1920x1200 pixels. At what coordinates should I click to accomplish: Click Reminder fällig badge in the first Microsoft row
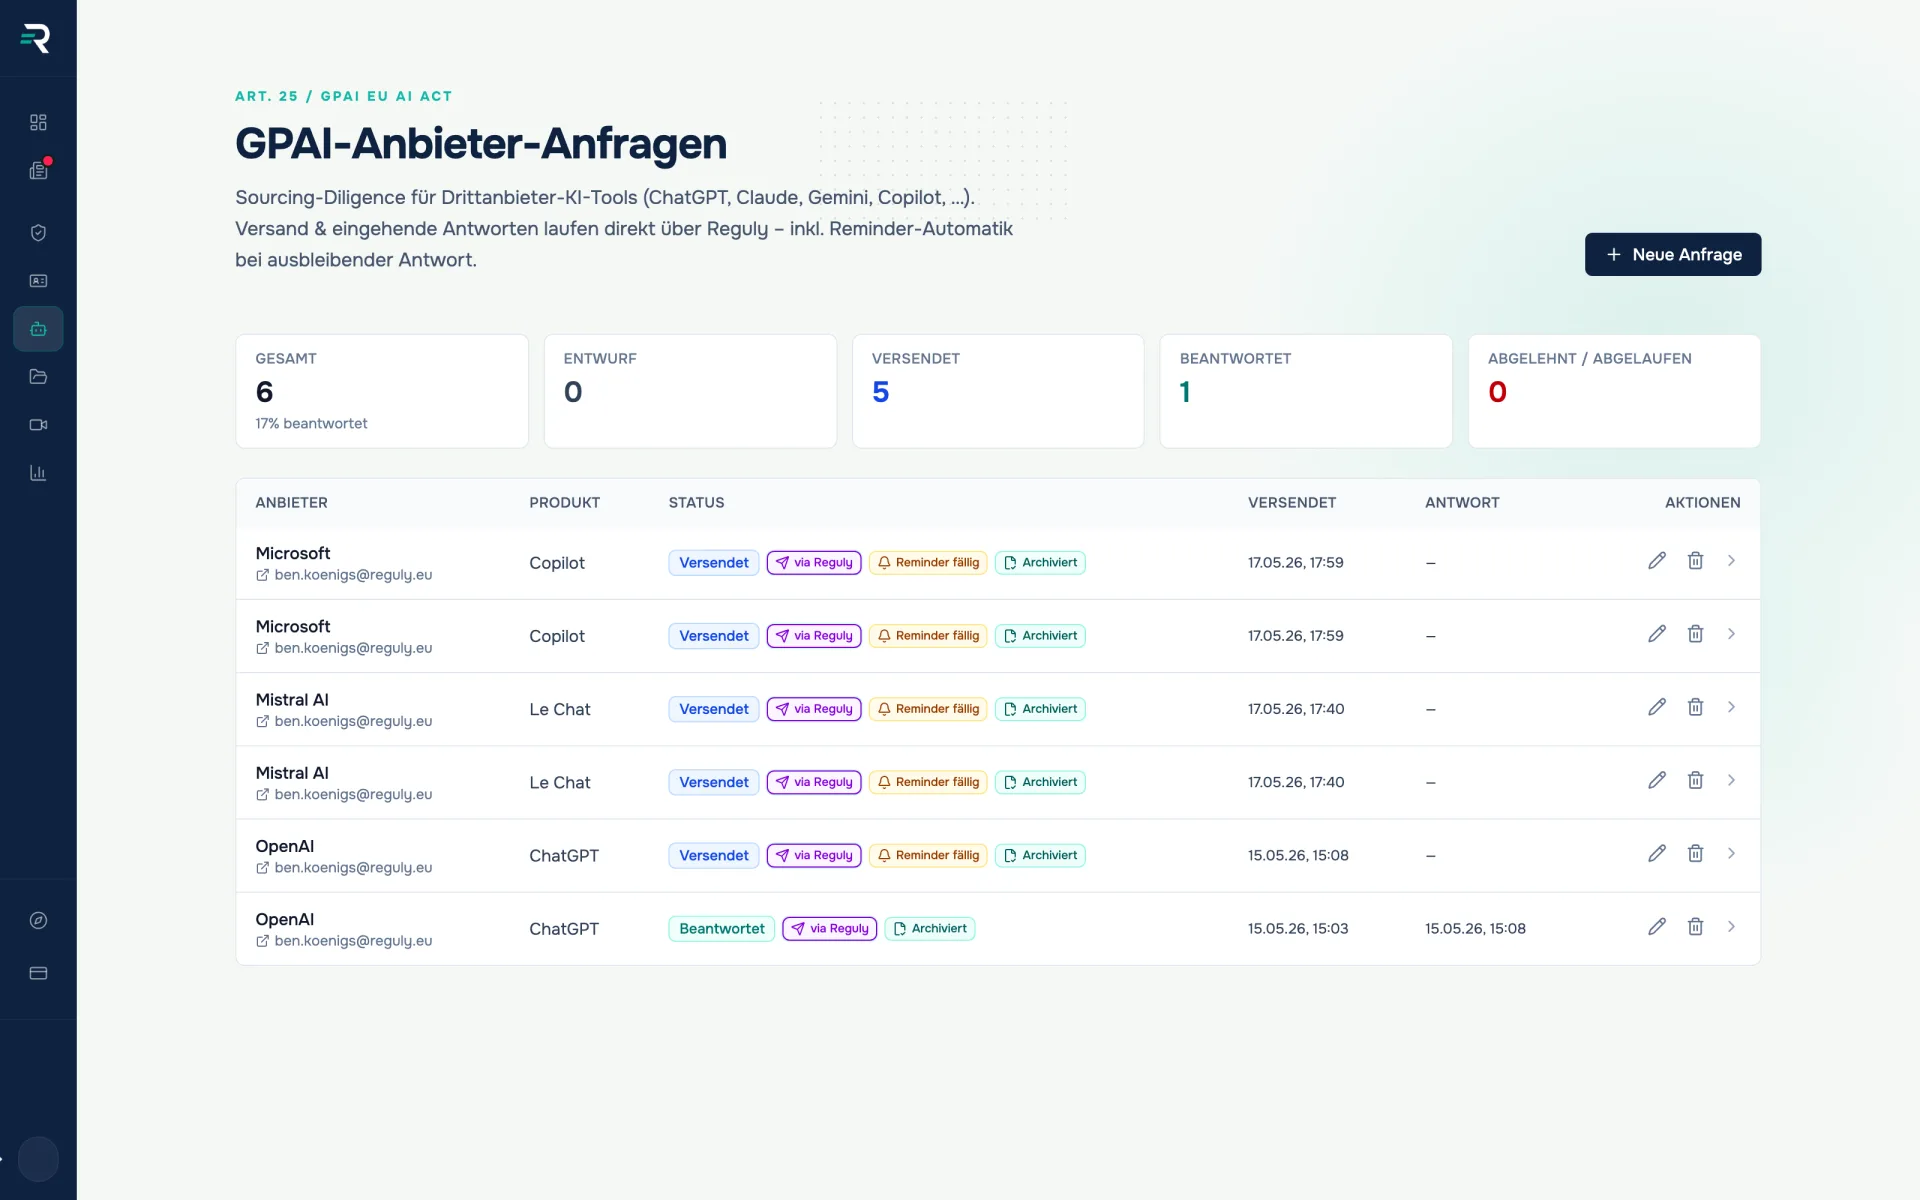[928, 563]
